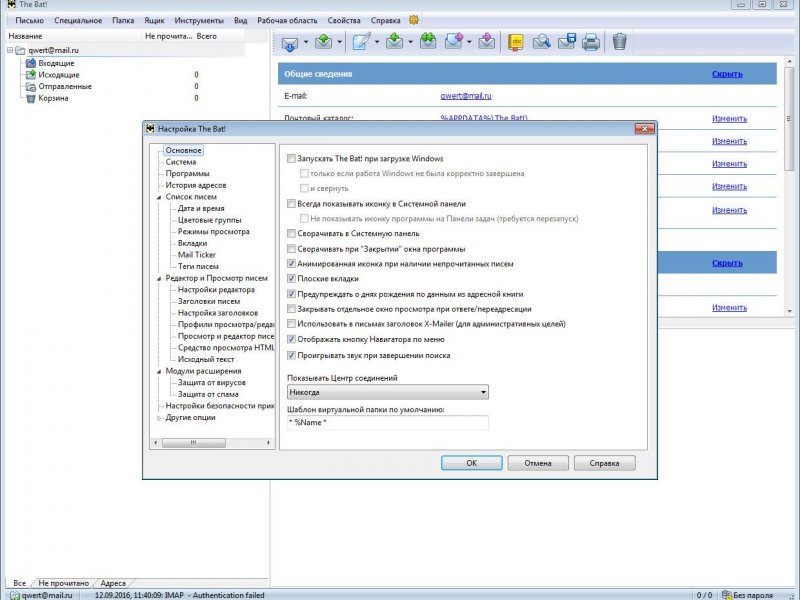Image resolution: width=800 pixels, height=600 pixels.
Task: Open the Инструменты menu
Action: pyautogui.click(x=199, y=20)
